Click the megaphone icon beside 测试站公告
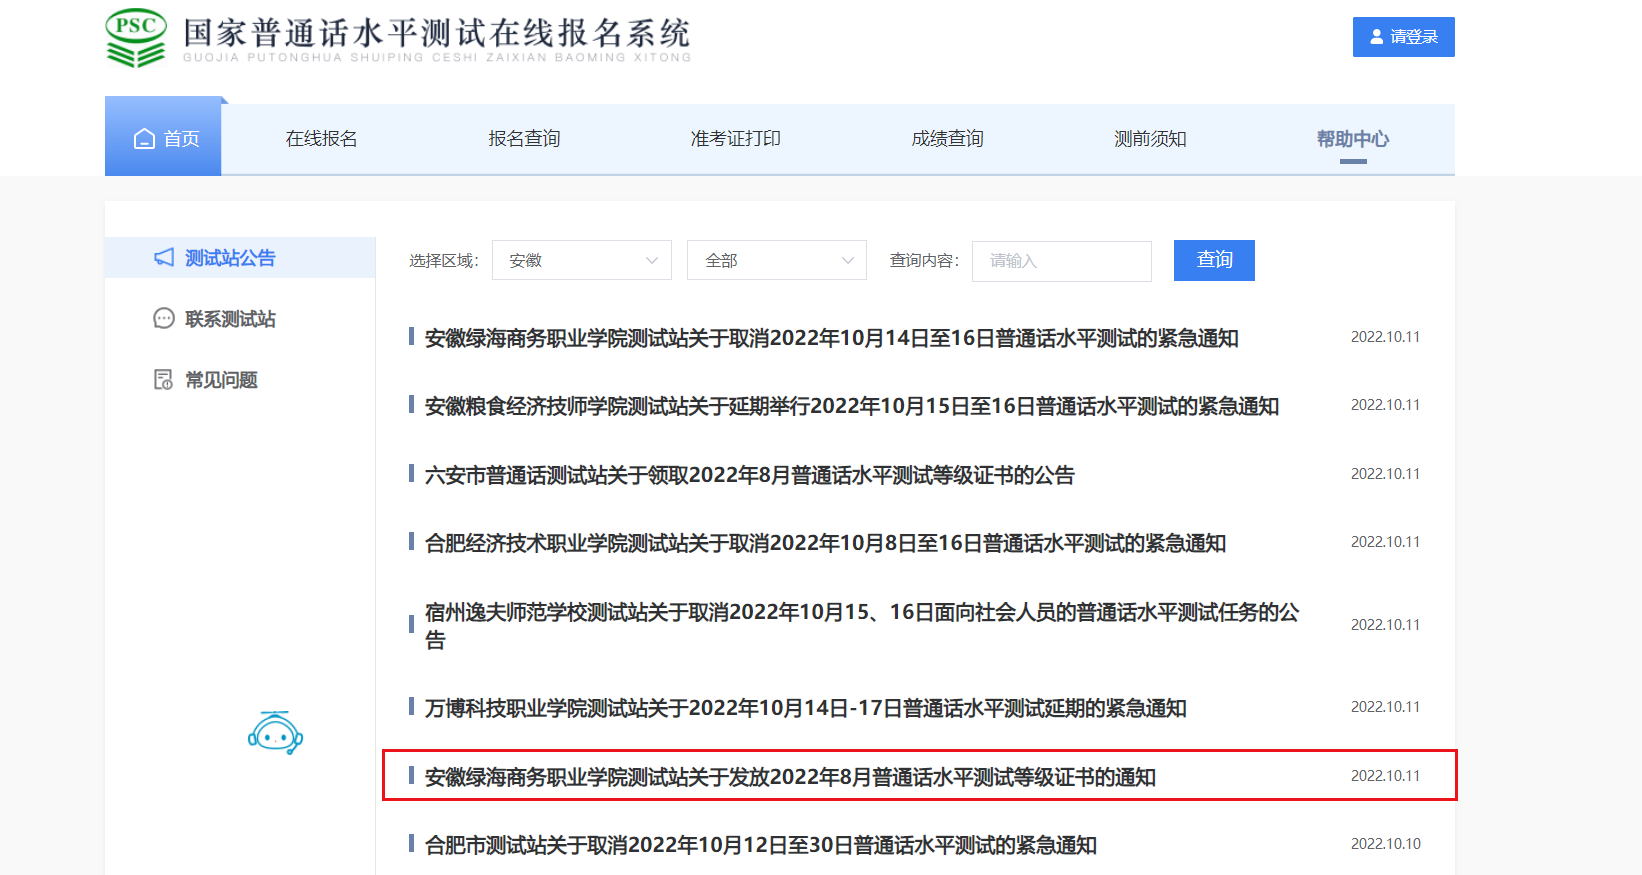This screenshot has width=1642, height=875. (164, 258)
